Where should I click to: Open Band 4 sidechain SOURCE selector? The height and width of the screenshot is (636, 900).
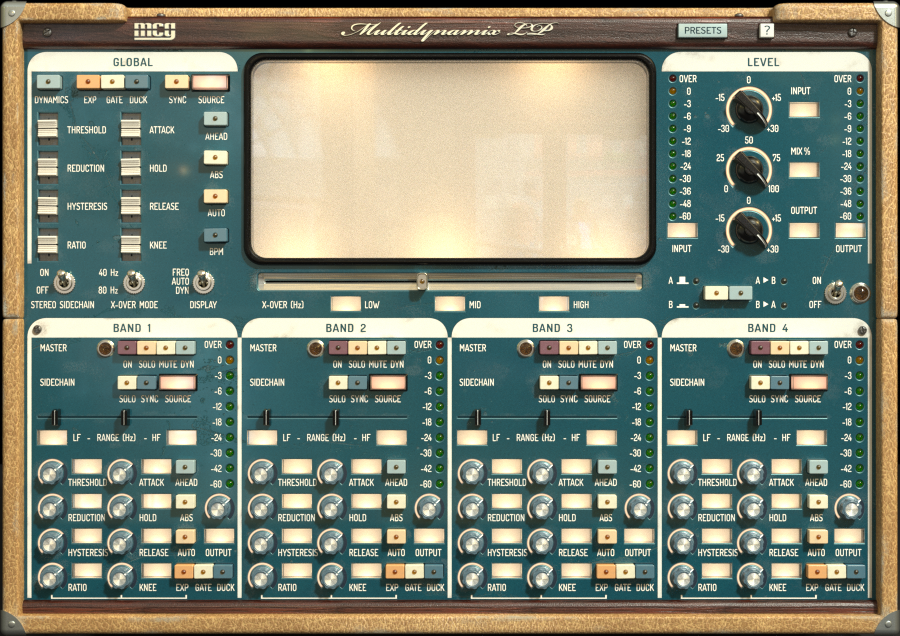coord(808,382)
